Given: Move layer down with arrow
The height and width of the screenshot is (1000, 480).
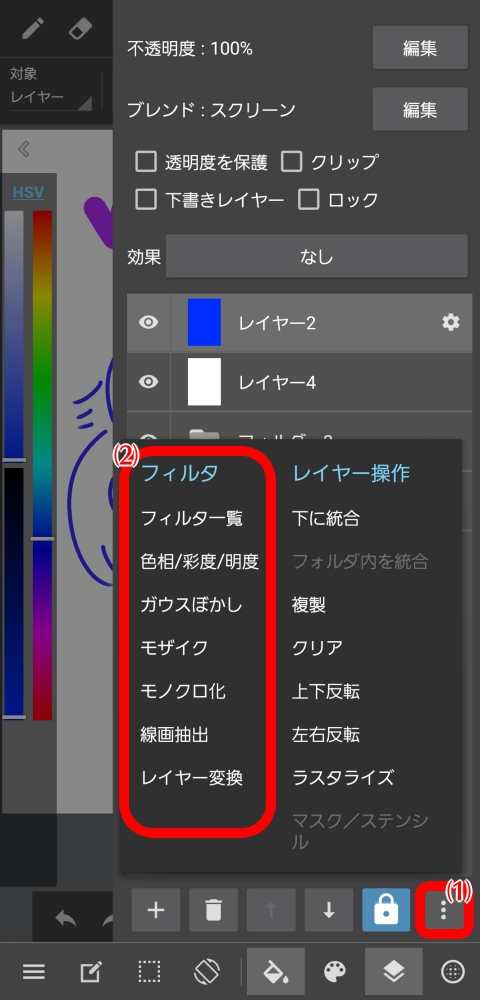Looking at the screenshot, I should (329, 910).
